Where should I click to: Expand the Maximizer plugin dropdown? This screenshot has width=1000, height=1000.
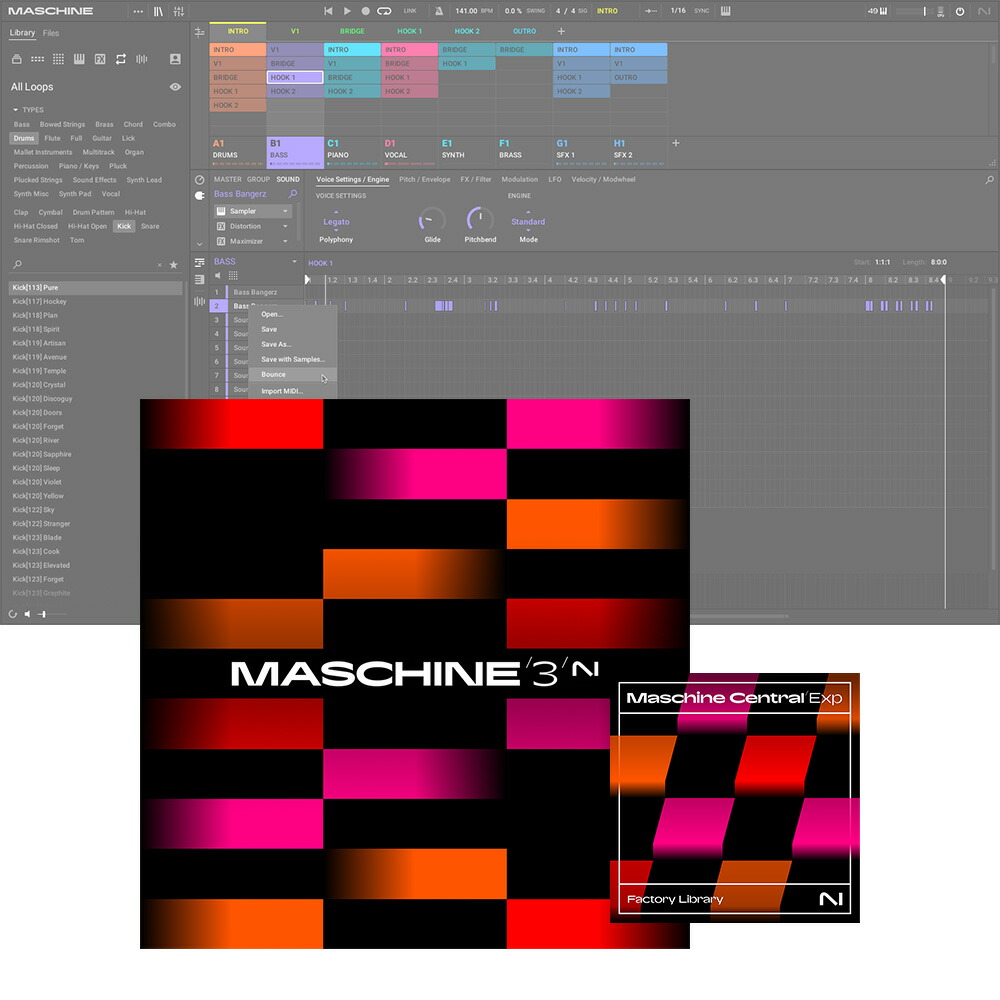click(x=285, y=241)
